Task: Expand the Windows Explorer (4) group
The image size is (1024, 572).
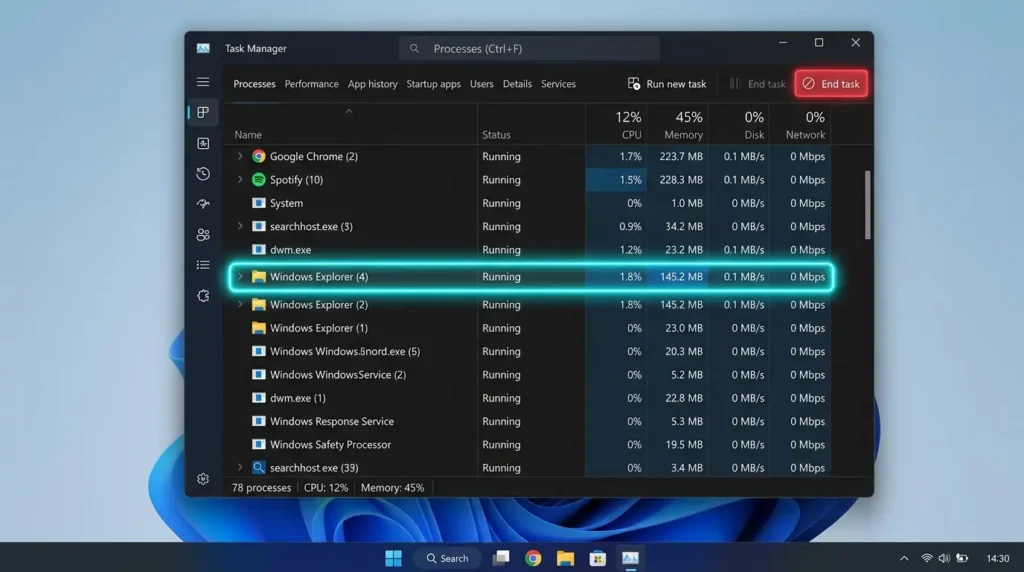Action: 240,277
